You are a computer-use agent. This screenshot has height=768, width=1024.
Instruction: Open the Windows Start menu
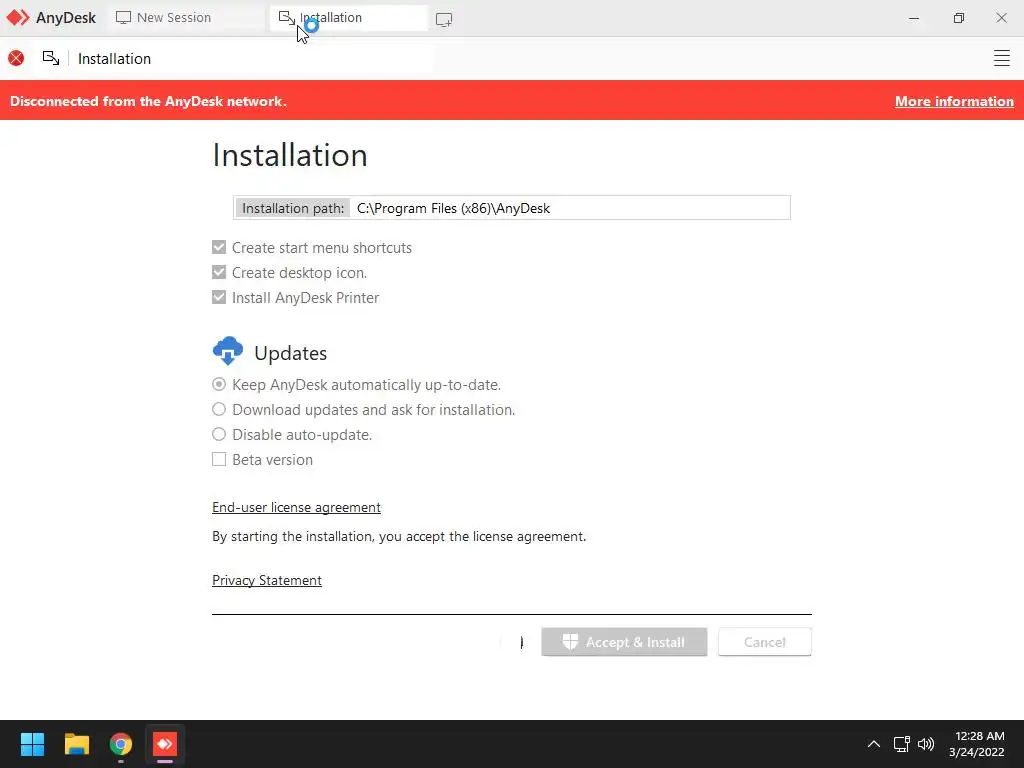[x=32, y=744]
